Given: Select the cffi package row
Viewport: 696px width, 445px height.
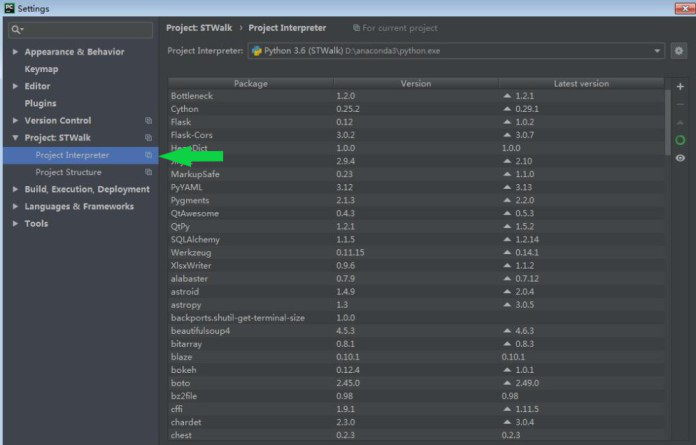Looking at the screenshot, I should (416, 409).
